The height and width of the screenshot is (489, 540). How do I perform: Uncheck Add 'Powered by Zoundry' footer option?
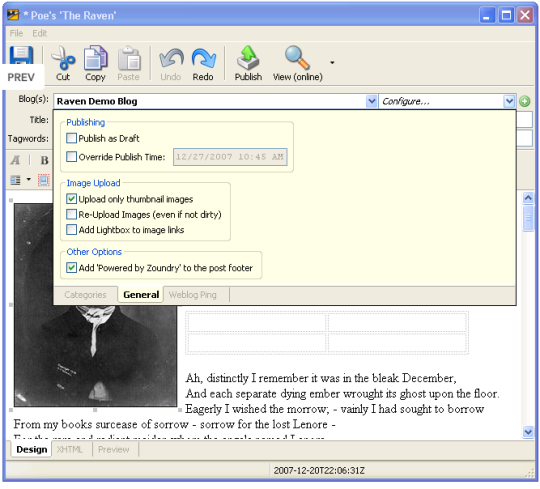71,268
